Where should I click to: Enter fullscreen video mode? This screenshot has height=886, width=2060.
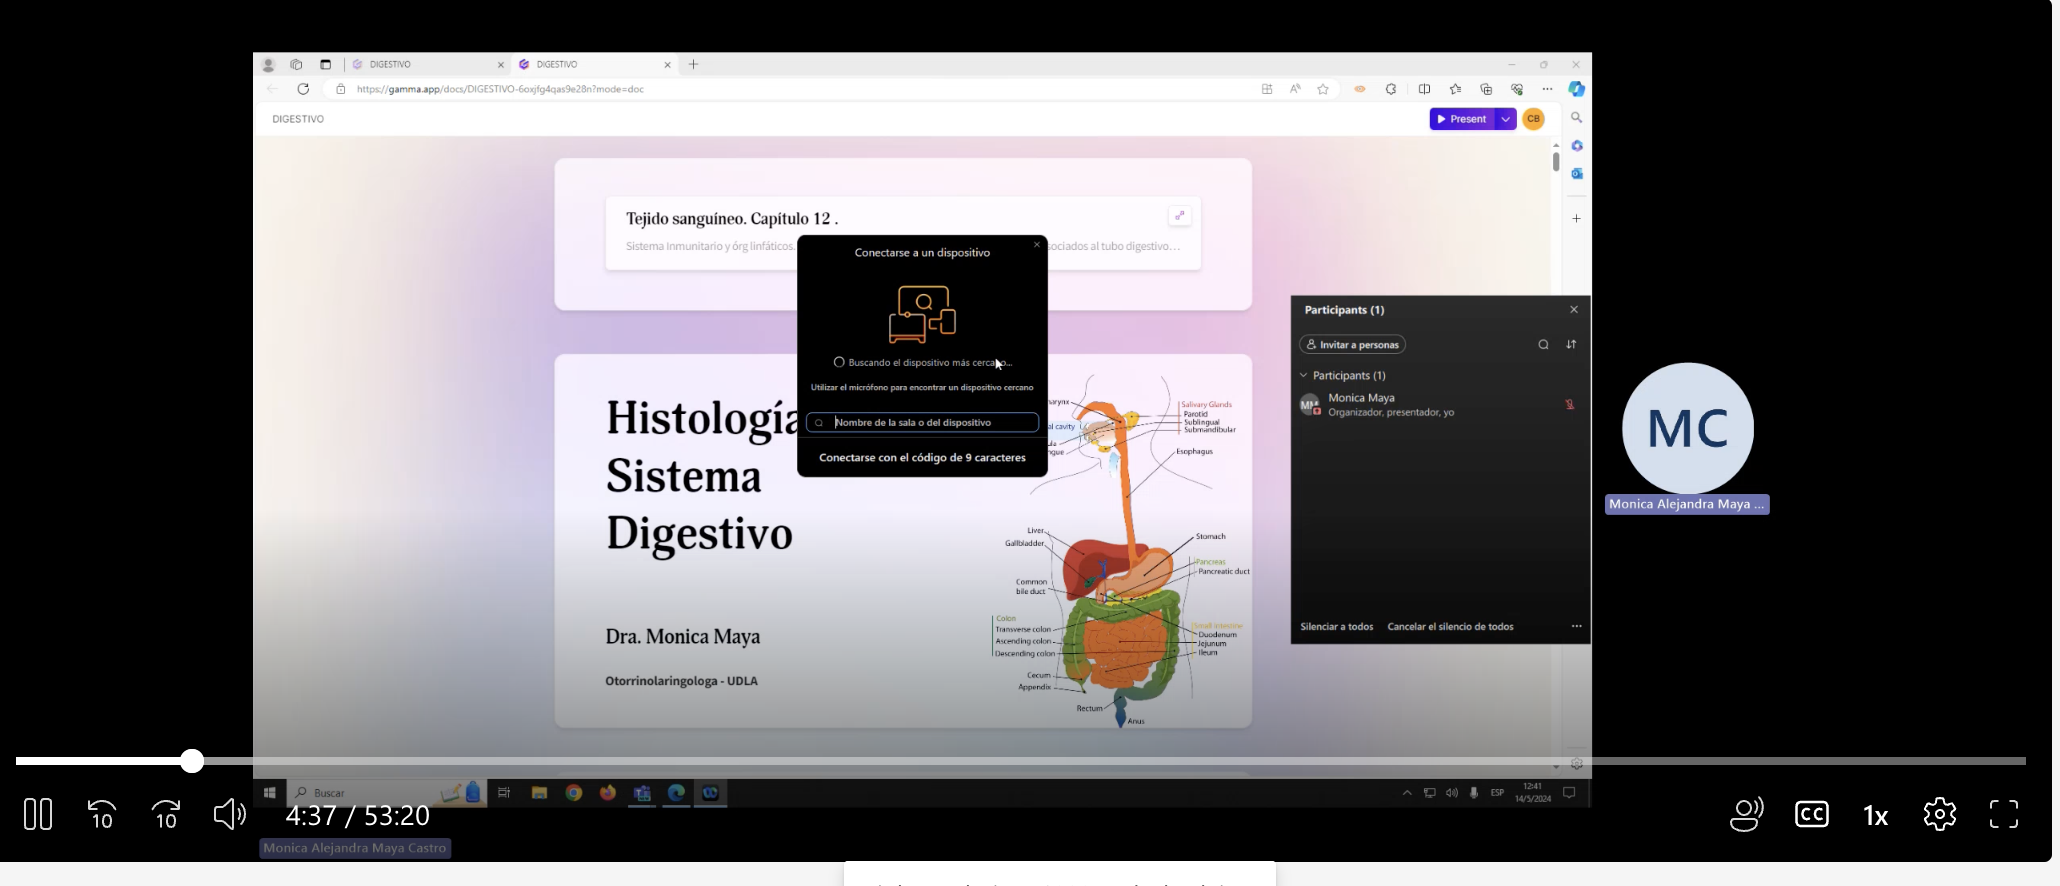click(2004, 814)
